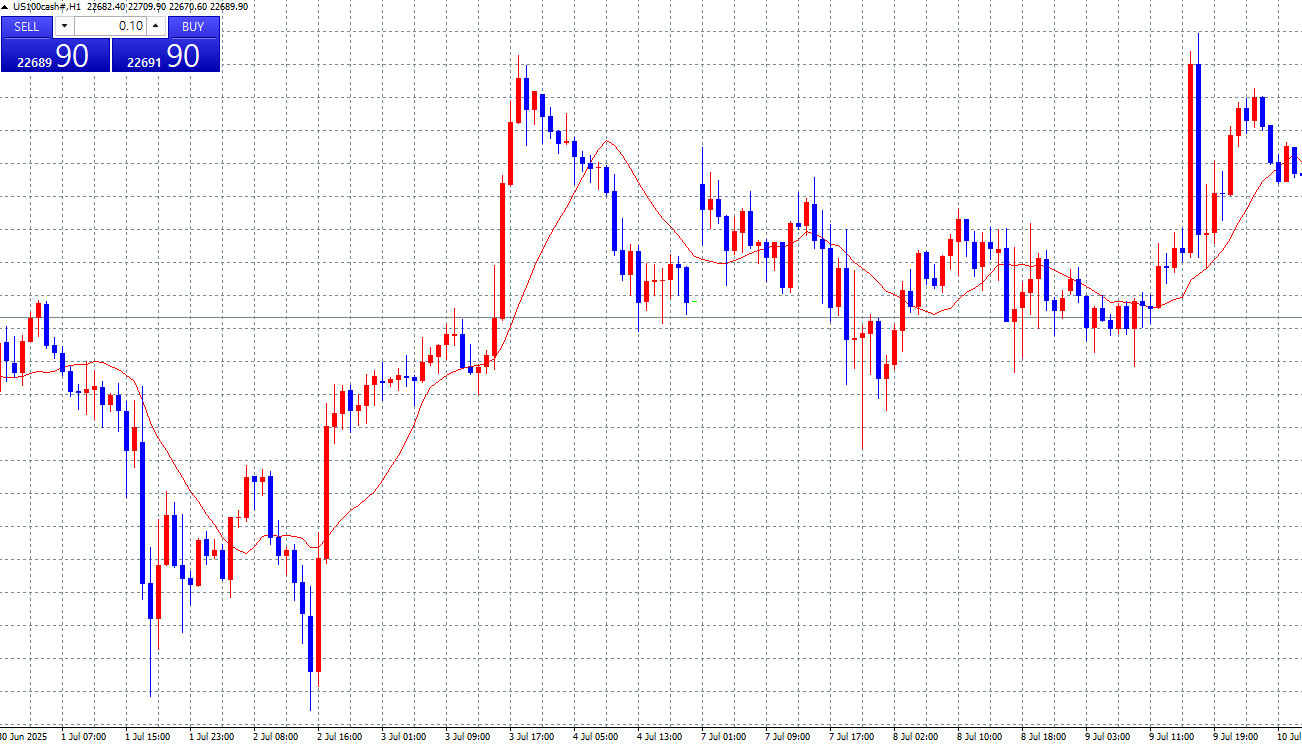Click the 22691 buy price tile
Screen dimensions: 1302x744
pyautogui.click(x=165, y=56)
